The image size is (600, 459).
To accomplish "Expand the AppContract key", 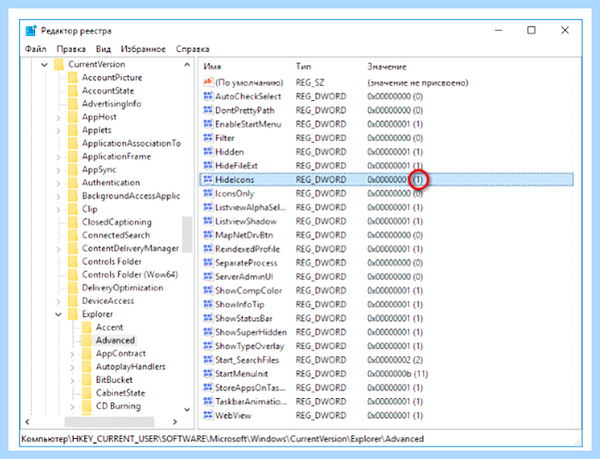I will tap(72, 354).
